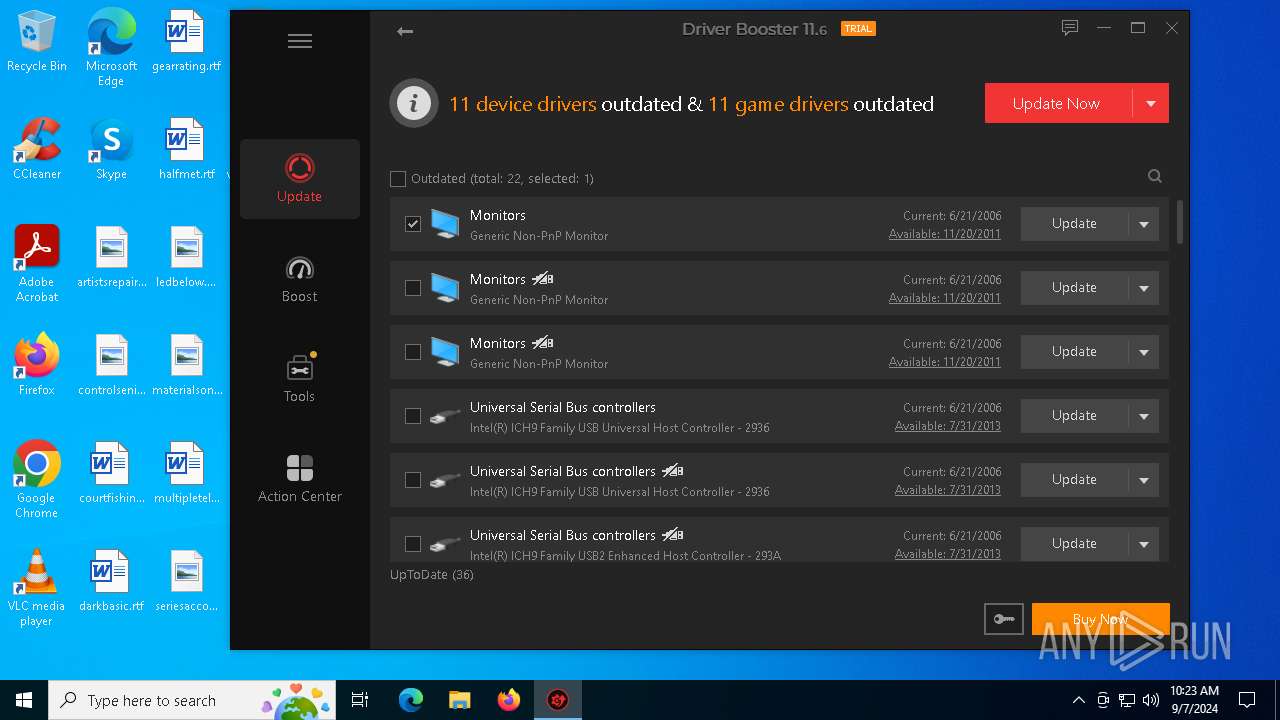The width and height of the screenshot is (1280, 720).
Task: Select CCleaner desktop shortcut
Action: [x=37, y=148]
